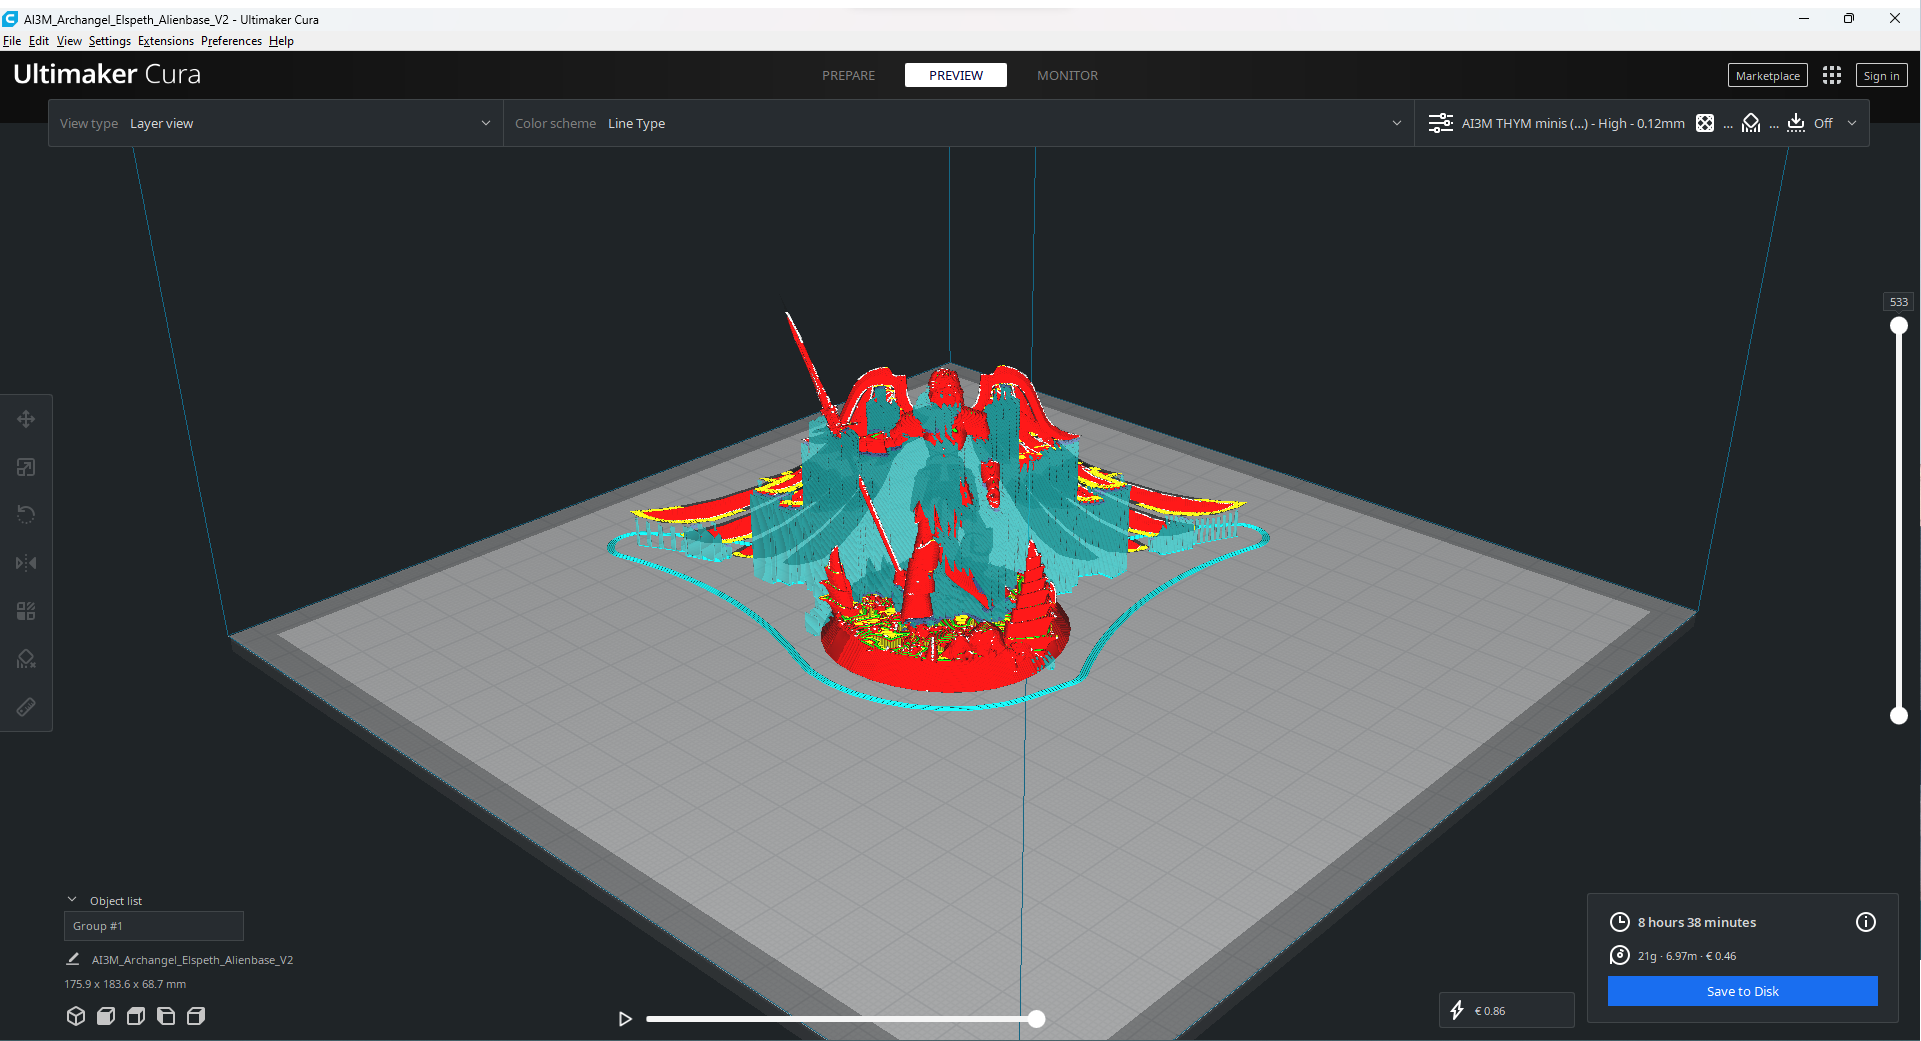Screen dimensions: 1921x1041
Task: Expand the print settings profile panel
Action: [1642, 124]
